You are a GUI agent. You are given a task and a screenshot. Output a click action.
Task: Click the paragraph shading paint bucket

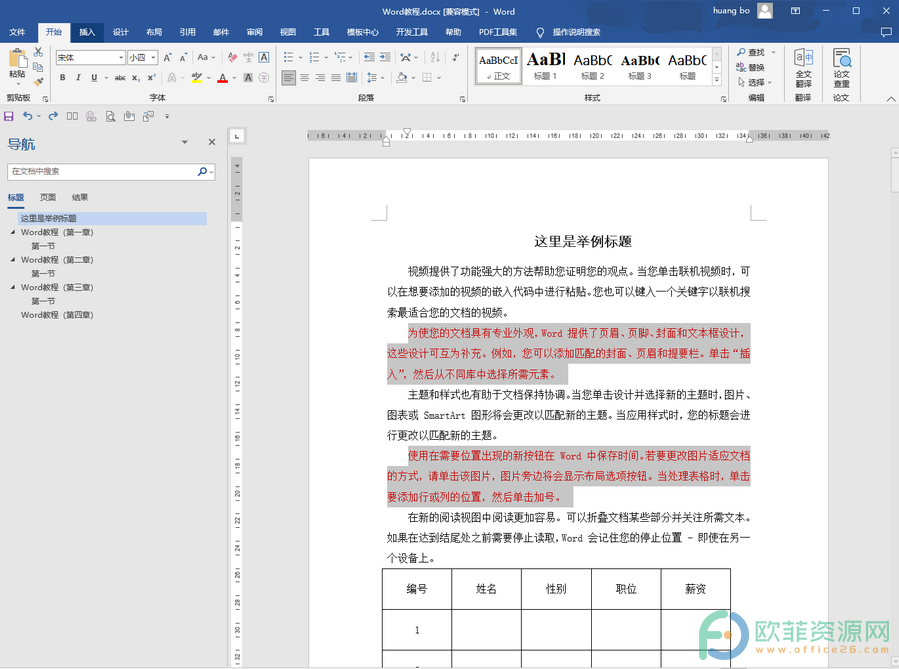401,77
